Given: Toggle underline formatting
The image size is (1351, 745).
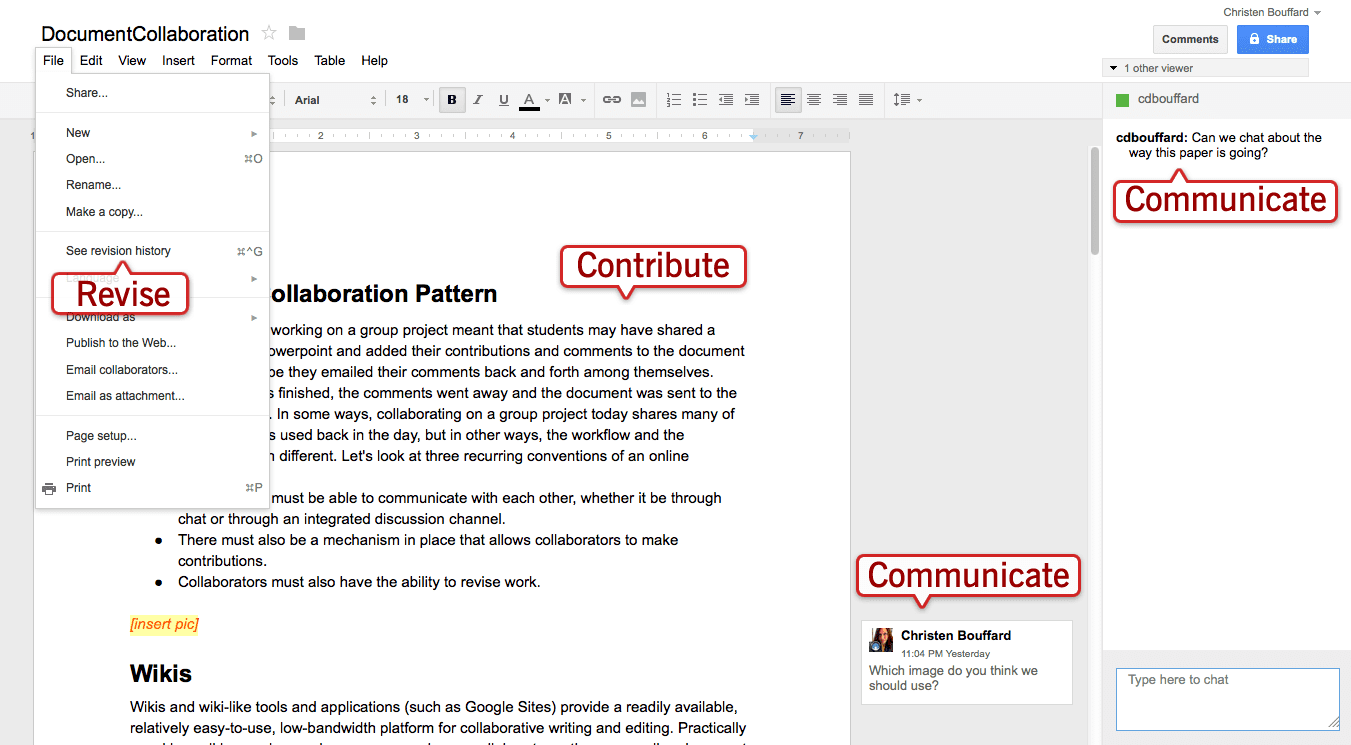Looking at the screenshot, I should 503,99.
